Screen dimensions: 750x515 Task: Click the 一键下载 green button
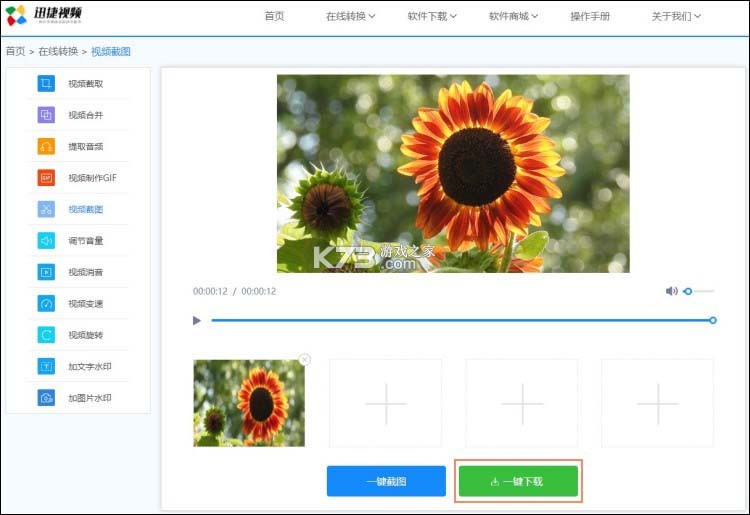coord(518,481)
